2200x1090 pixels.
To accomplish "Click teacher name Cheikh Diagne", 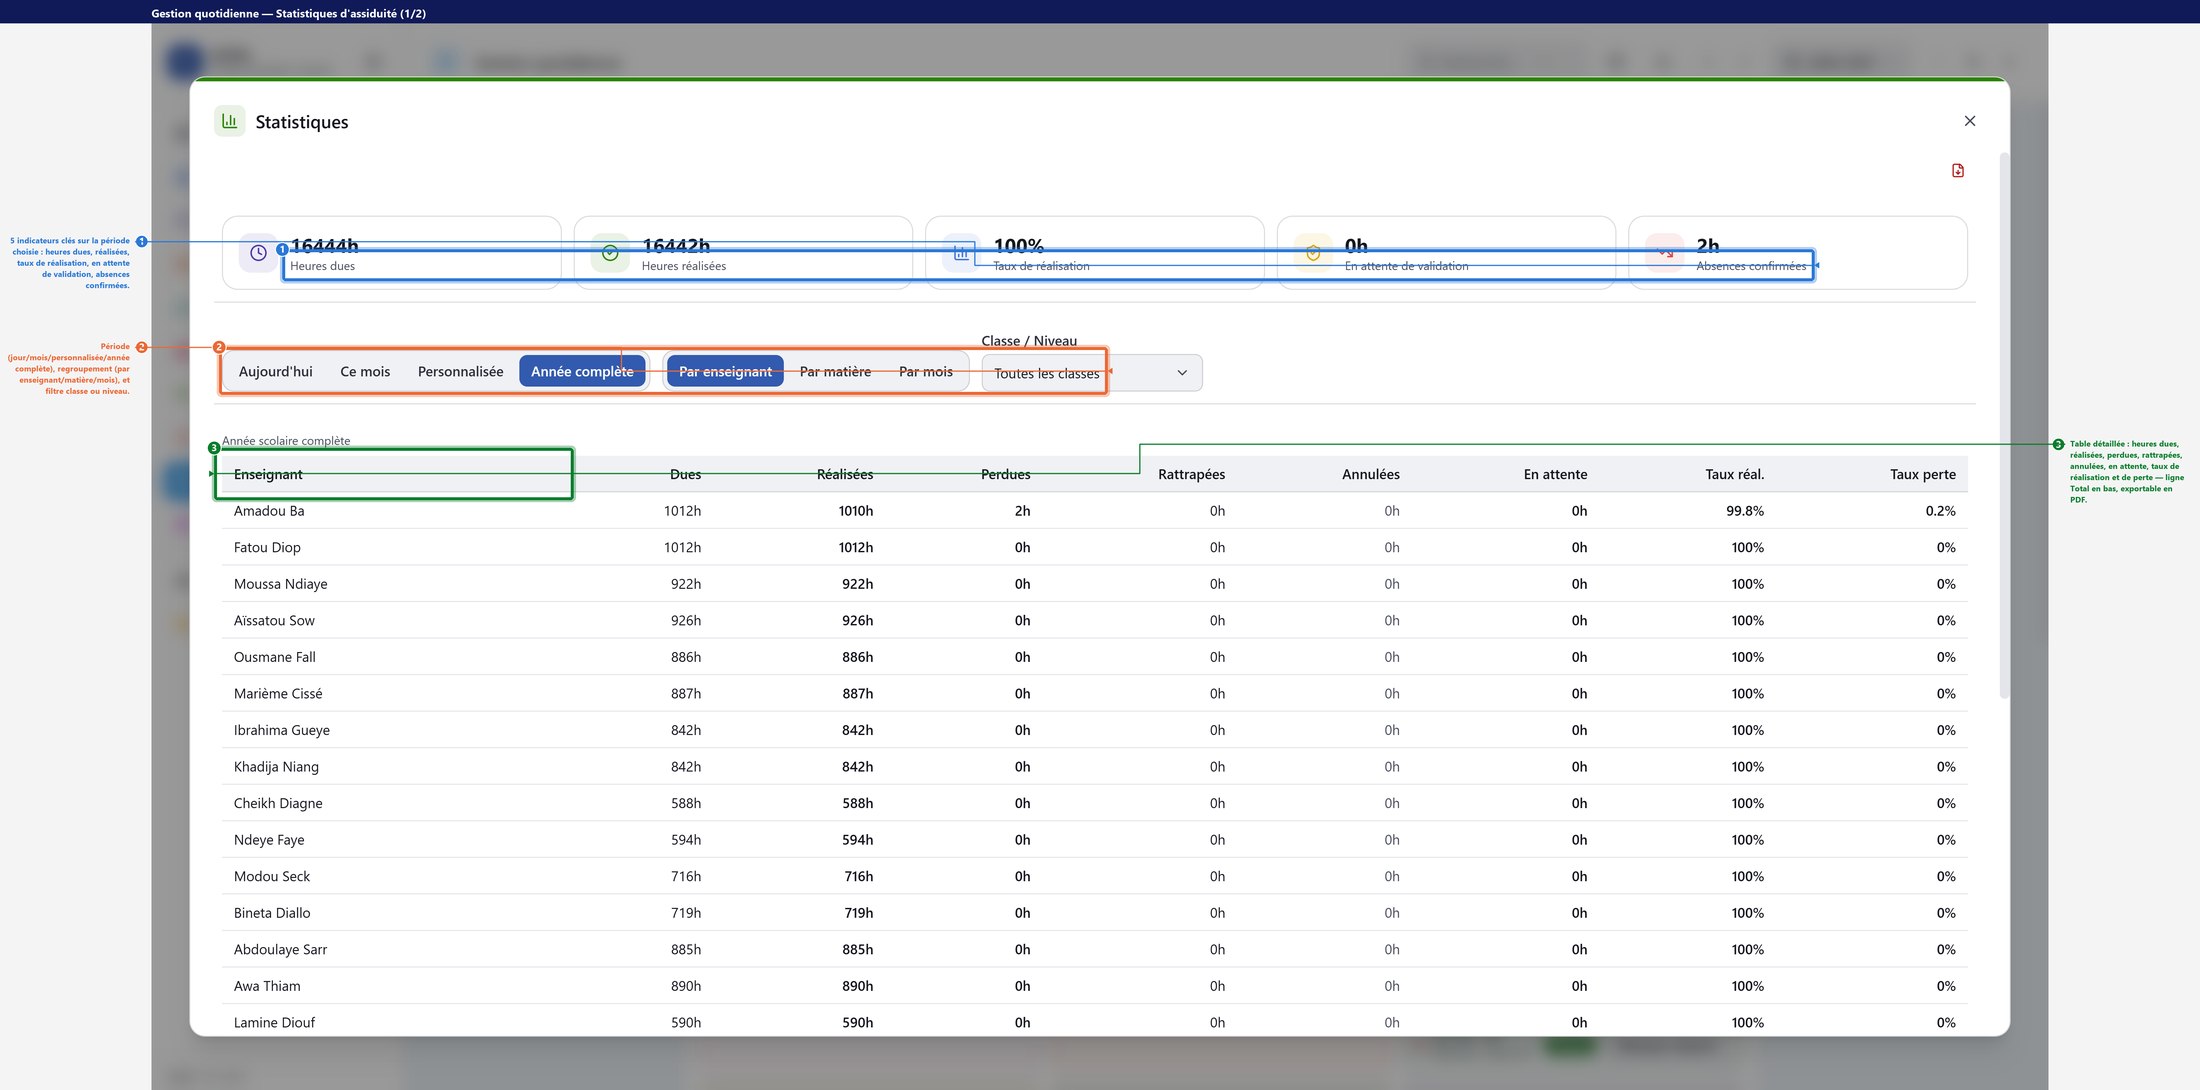I will click(x=278, y=803).
